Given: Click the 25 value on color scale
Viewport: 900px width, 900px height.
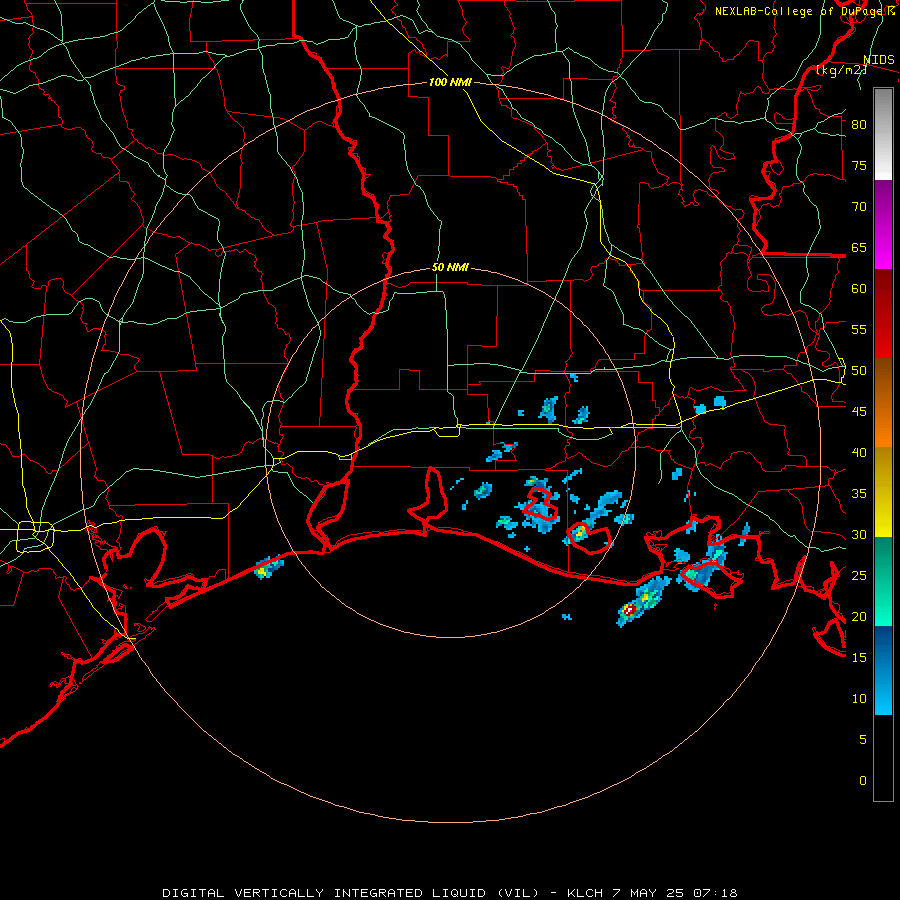Looking at the screenshot, I should (859, 576).
